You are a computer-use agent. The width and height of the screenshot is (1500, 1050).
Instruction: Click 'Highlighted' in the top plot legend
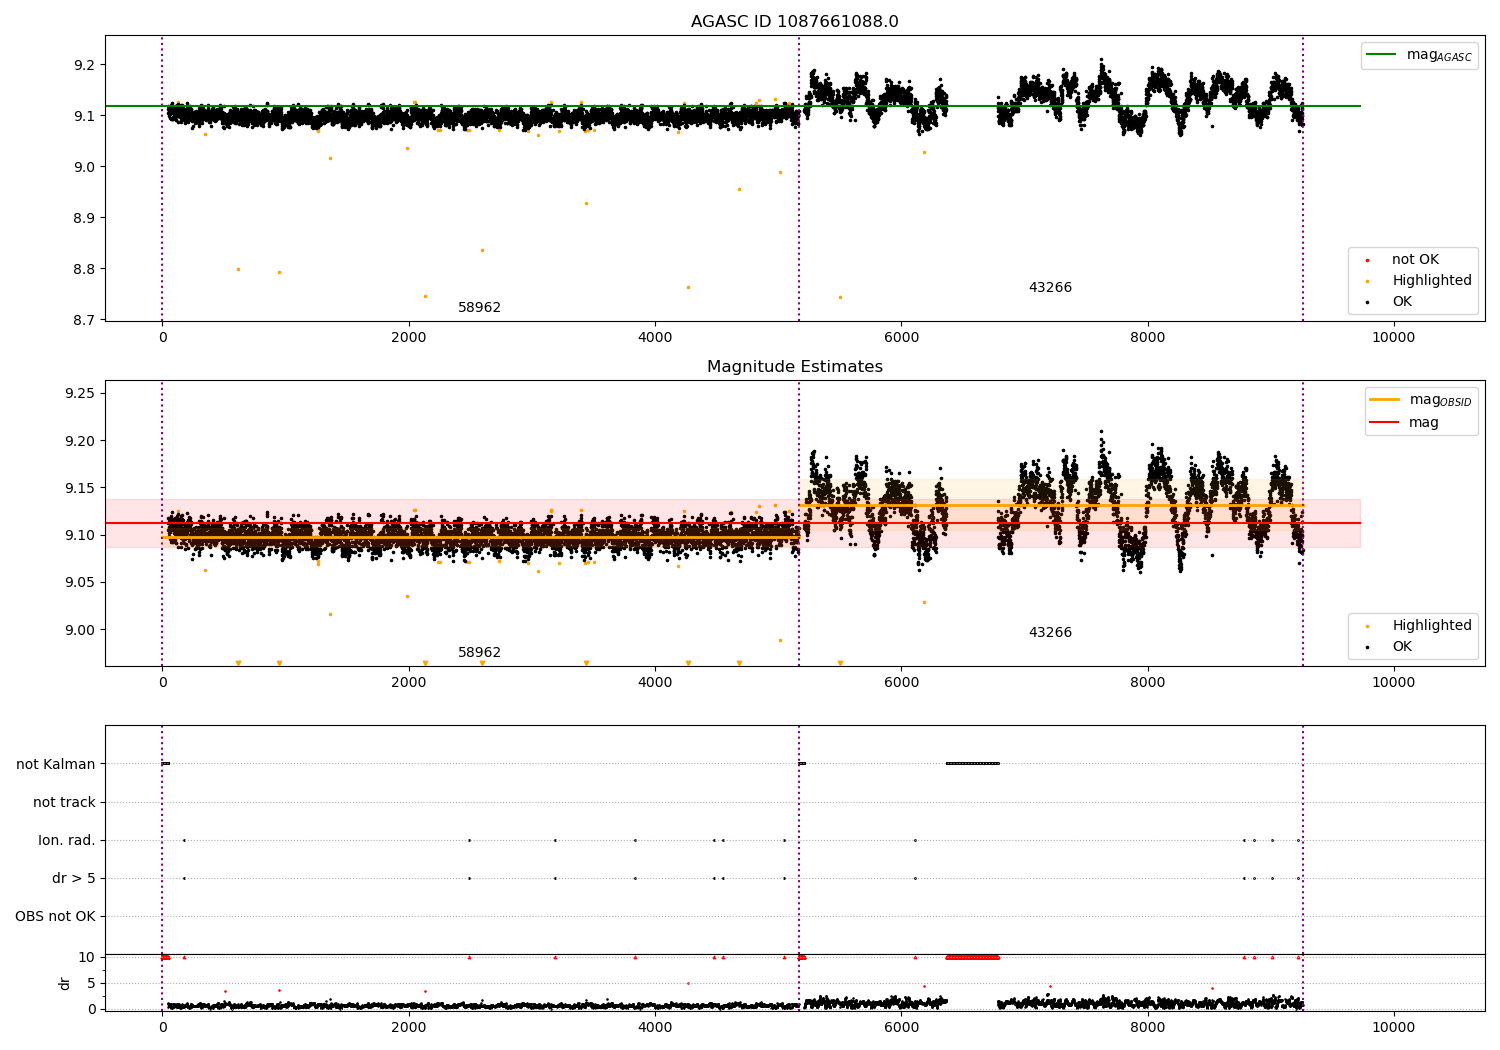click(1432, 281)
